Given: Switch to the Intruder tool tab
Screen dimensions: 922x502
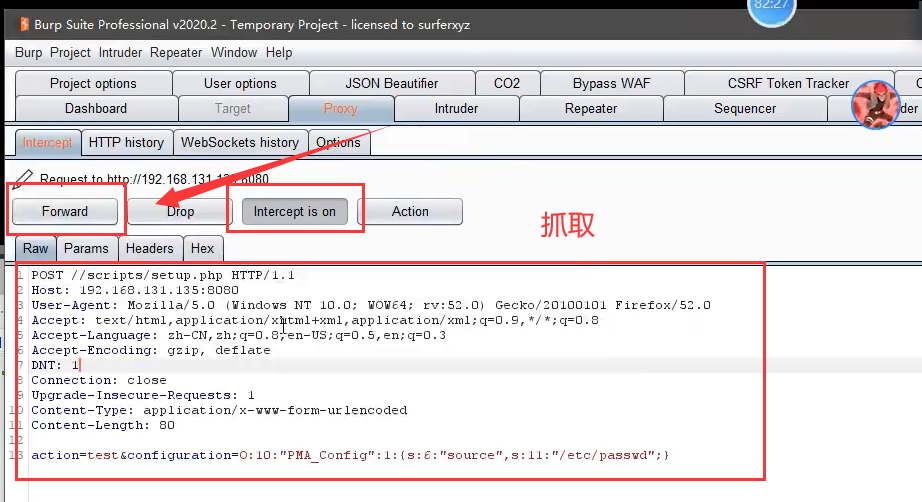Looking at the screenshot, I should (x=456, y=109).
